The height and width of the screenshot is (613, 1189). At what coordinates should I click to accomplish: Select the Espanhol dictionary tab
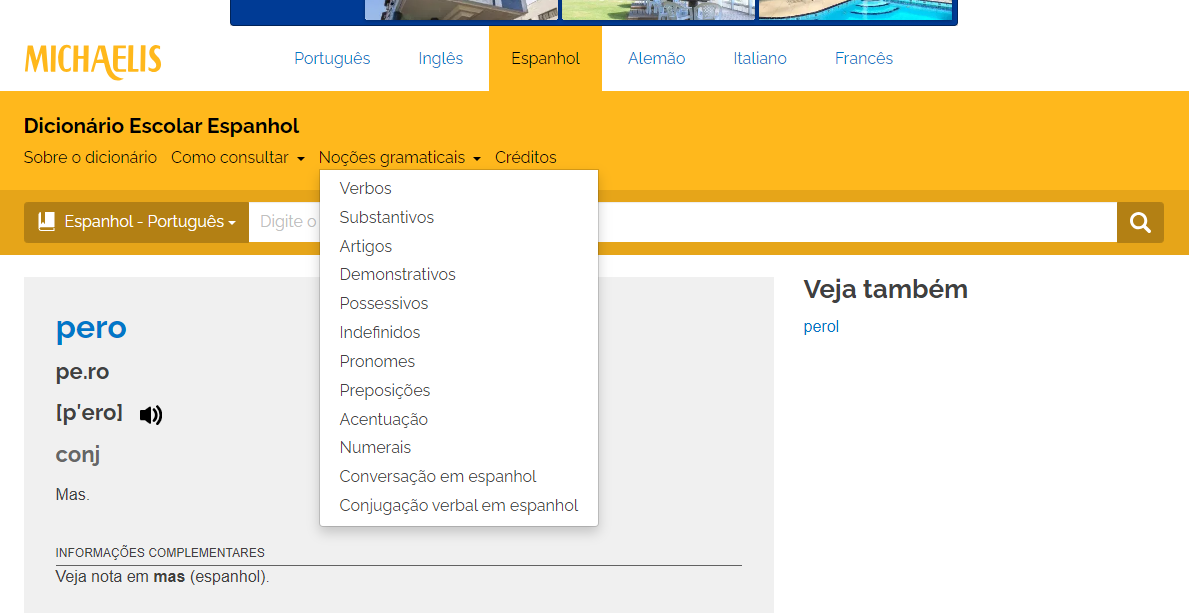click(545, 58)
